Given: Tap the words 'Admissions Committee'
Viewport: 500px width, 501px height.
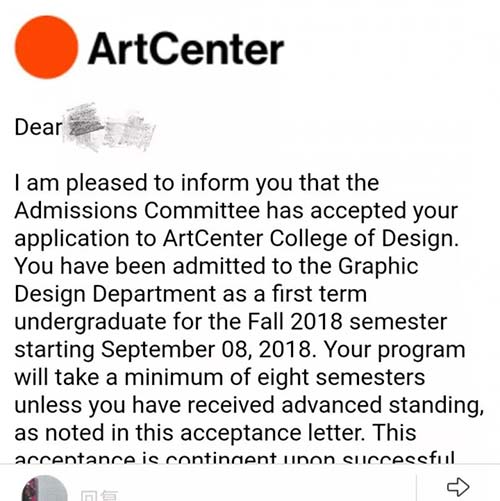Looking at the screenshot, I should point(137,211).
